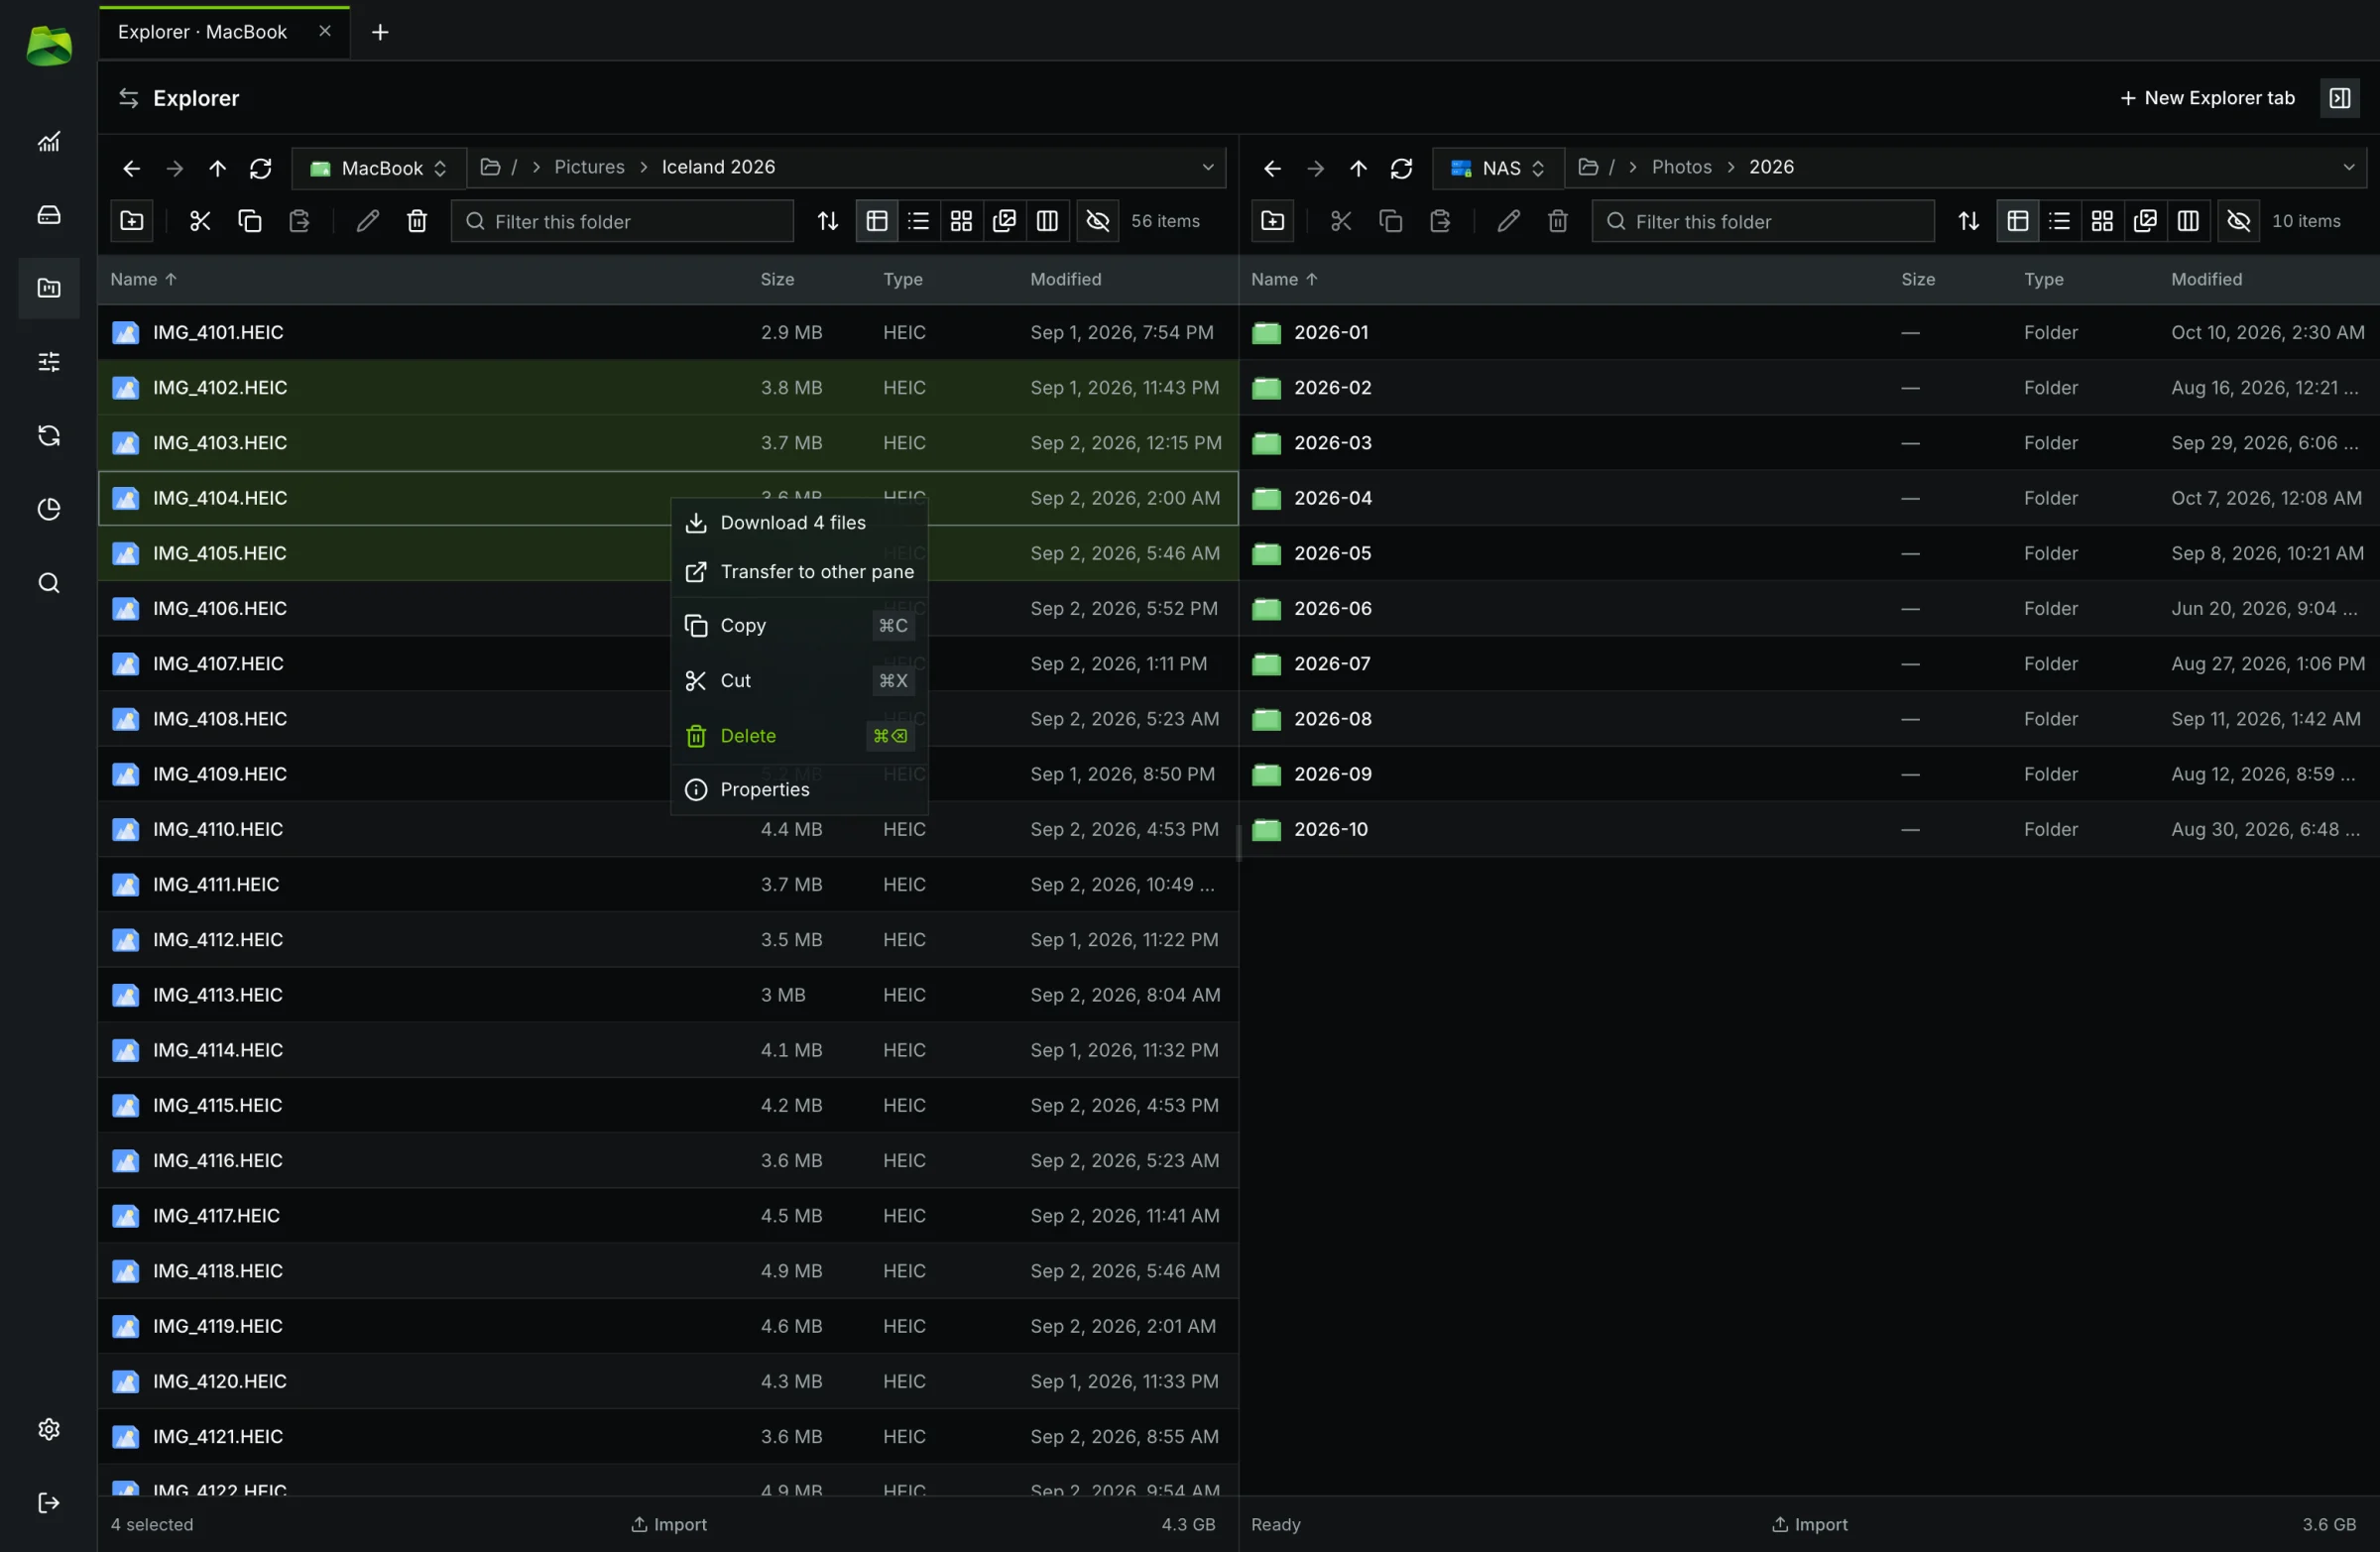Click Import in the MacBook pane footer
2380x1552 pixels.
(x=668, y=1524)
